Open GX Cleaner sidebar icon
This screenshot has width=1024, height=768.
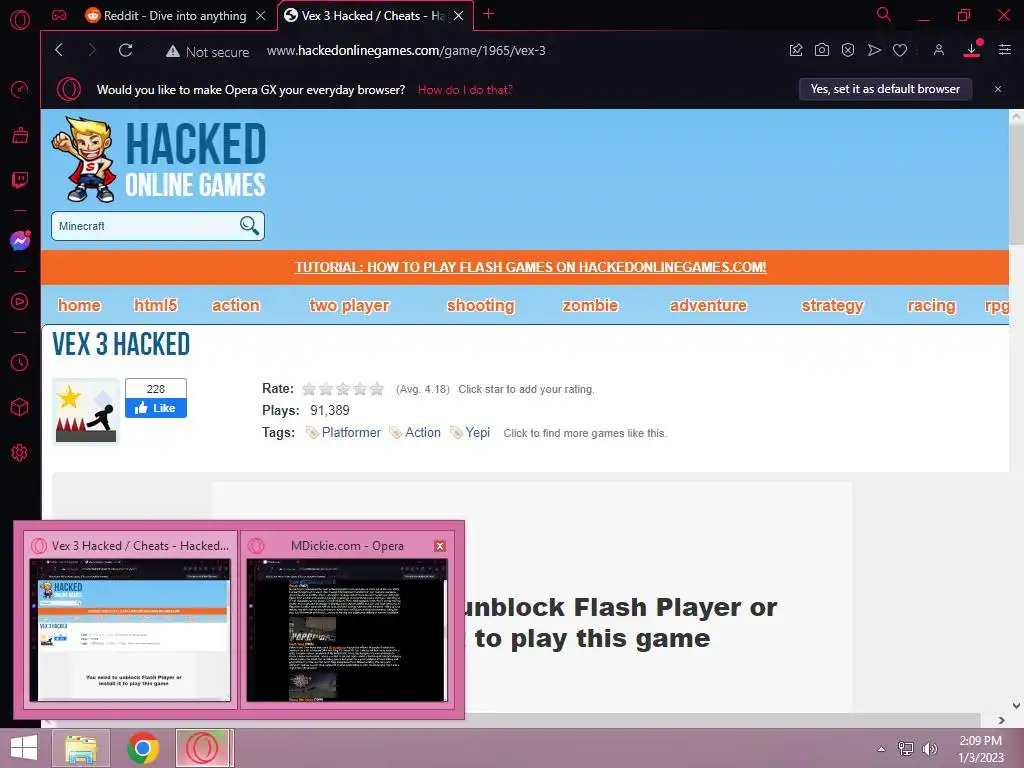click(x=20, y=135)
